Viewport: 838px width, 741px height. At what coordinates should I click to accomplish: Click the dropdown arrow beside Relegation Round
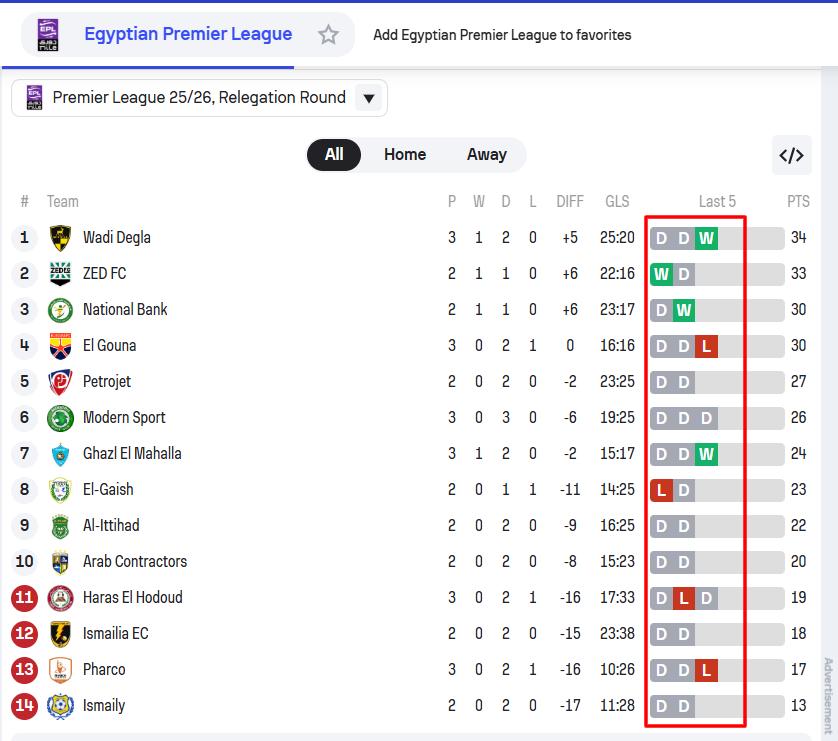pos(369,98)
